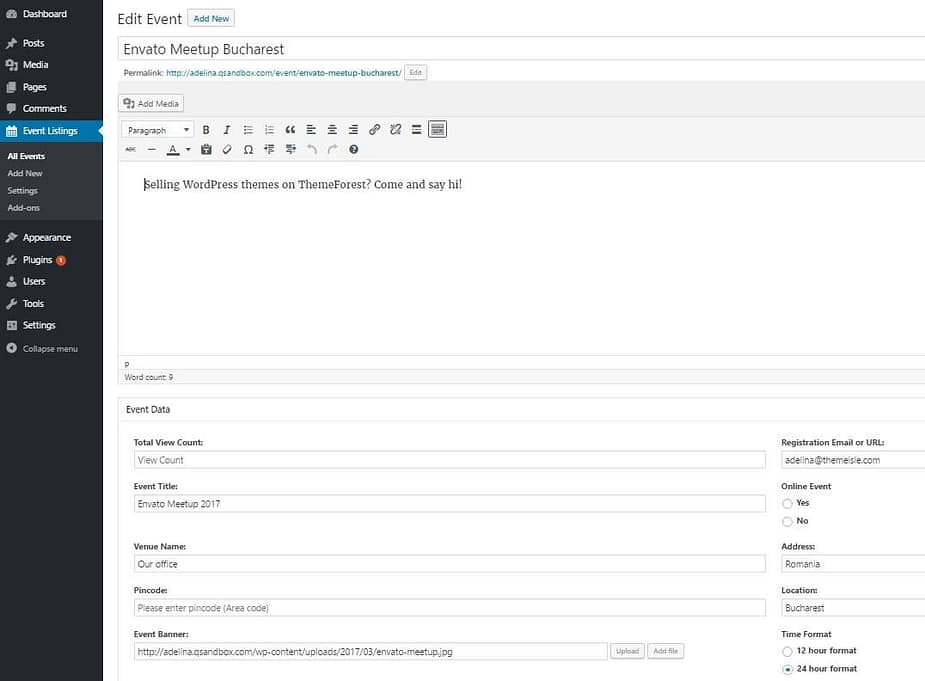This screenshot has width=925, height=681.
Task: Open Users menu
Action: coord(51,281)
